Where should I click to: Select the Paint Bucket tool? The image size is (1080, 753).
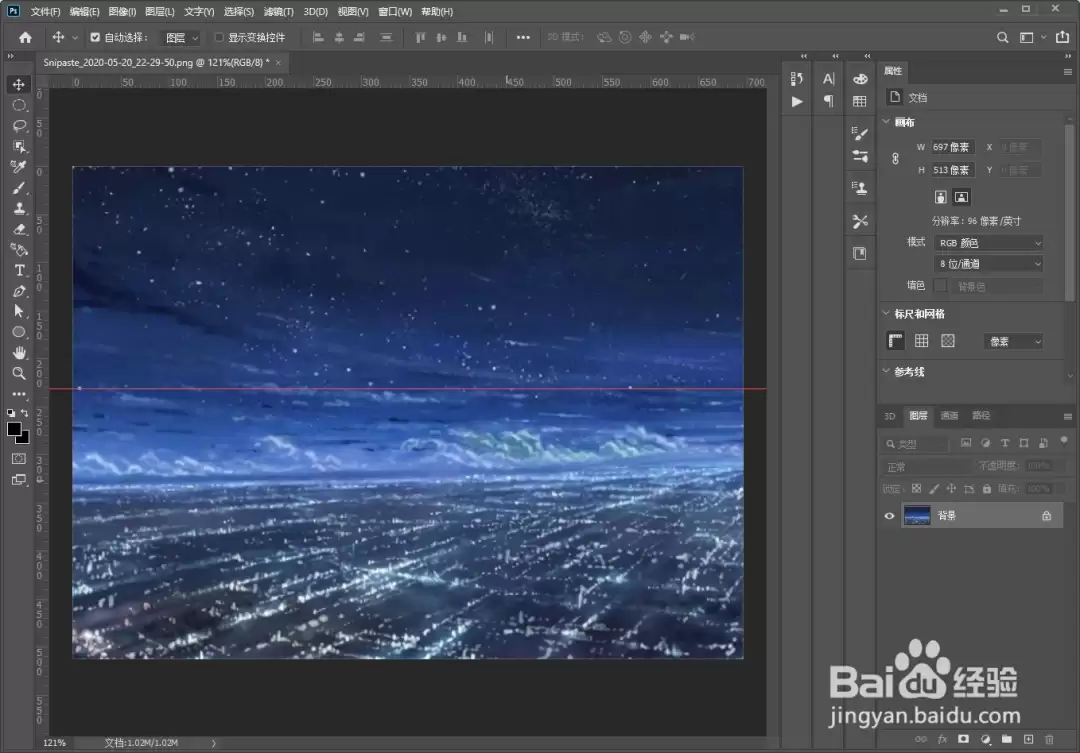coord(19,249)
